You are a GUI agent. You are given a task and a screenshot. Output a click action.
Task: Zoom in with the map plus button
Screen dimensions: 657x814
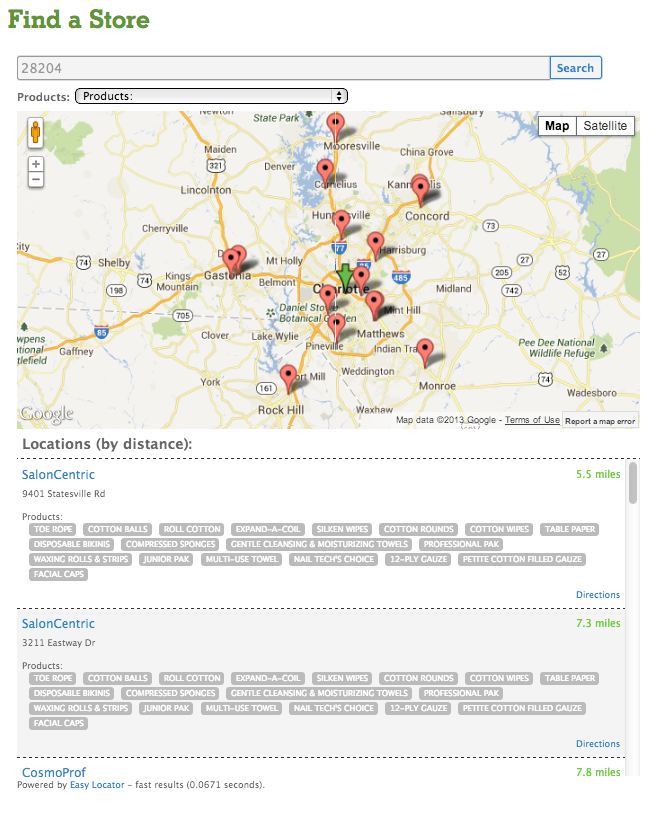[36, 164]
